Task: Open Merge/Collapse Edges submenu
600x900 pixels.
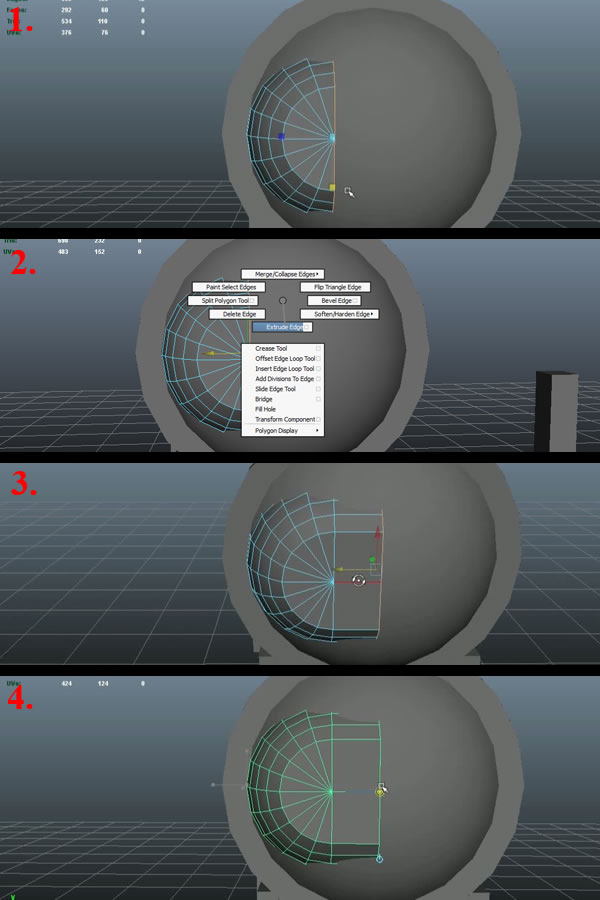Action: point(281,273)
